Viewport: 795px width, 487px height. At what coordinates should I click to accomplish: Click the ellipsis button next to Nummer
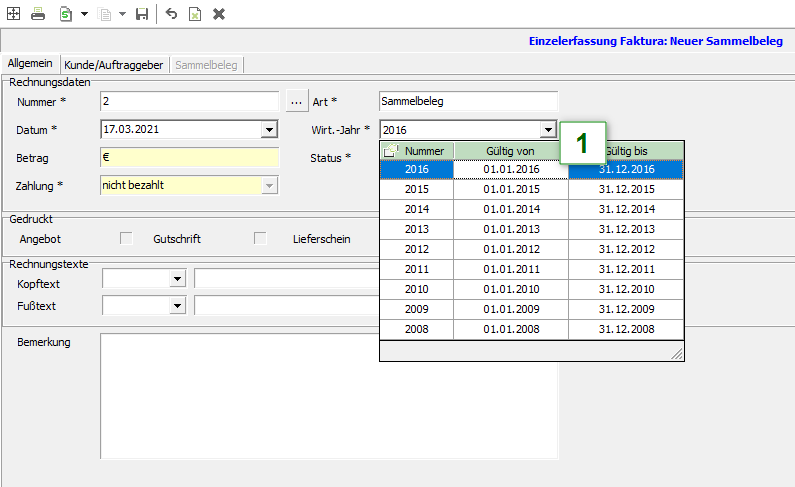click(295, 102)
